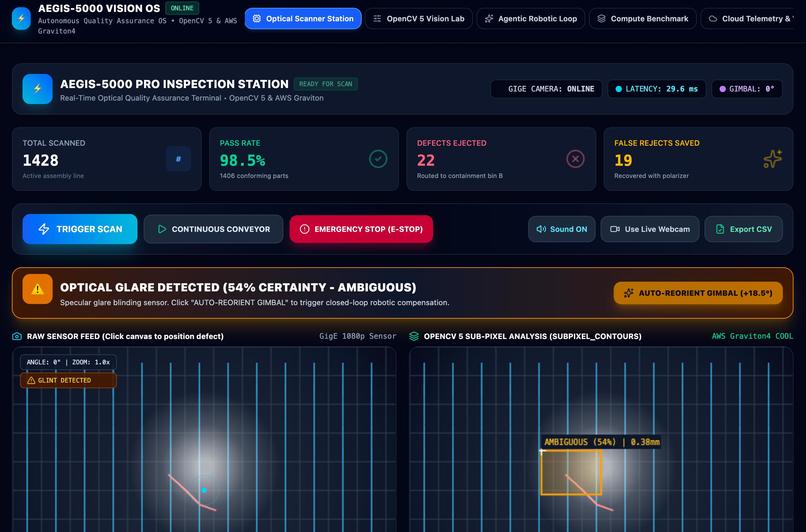Click the AWS Graviton4 COOL label

pos(753,336)
